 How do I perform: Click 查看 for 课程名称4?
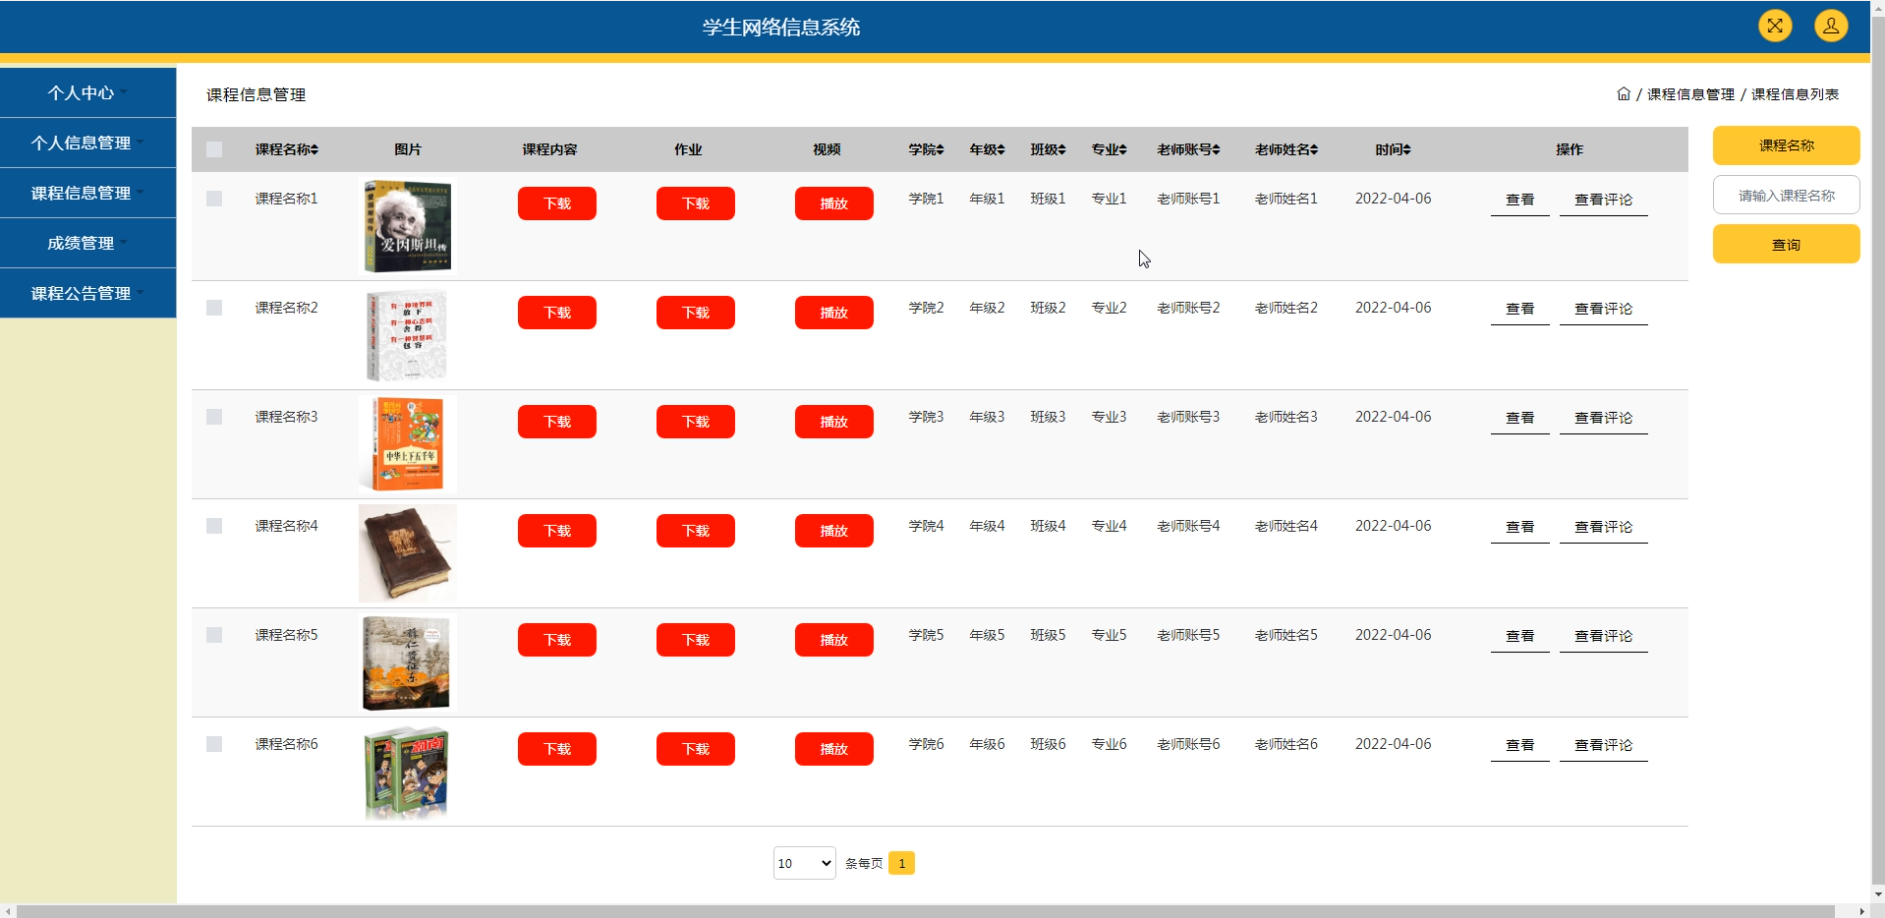coord(1520,527)
